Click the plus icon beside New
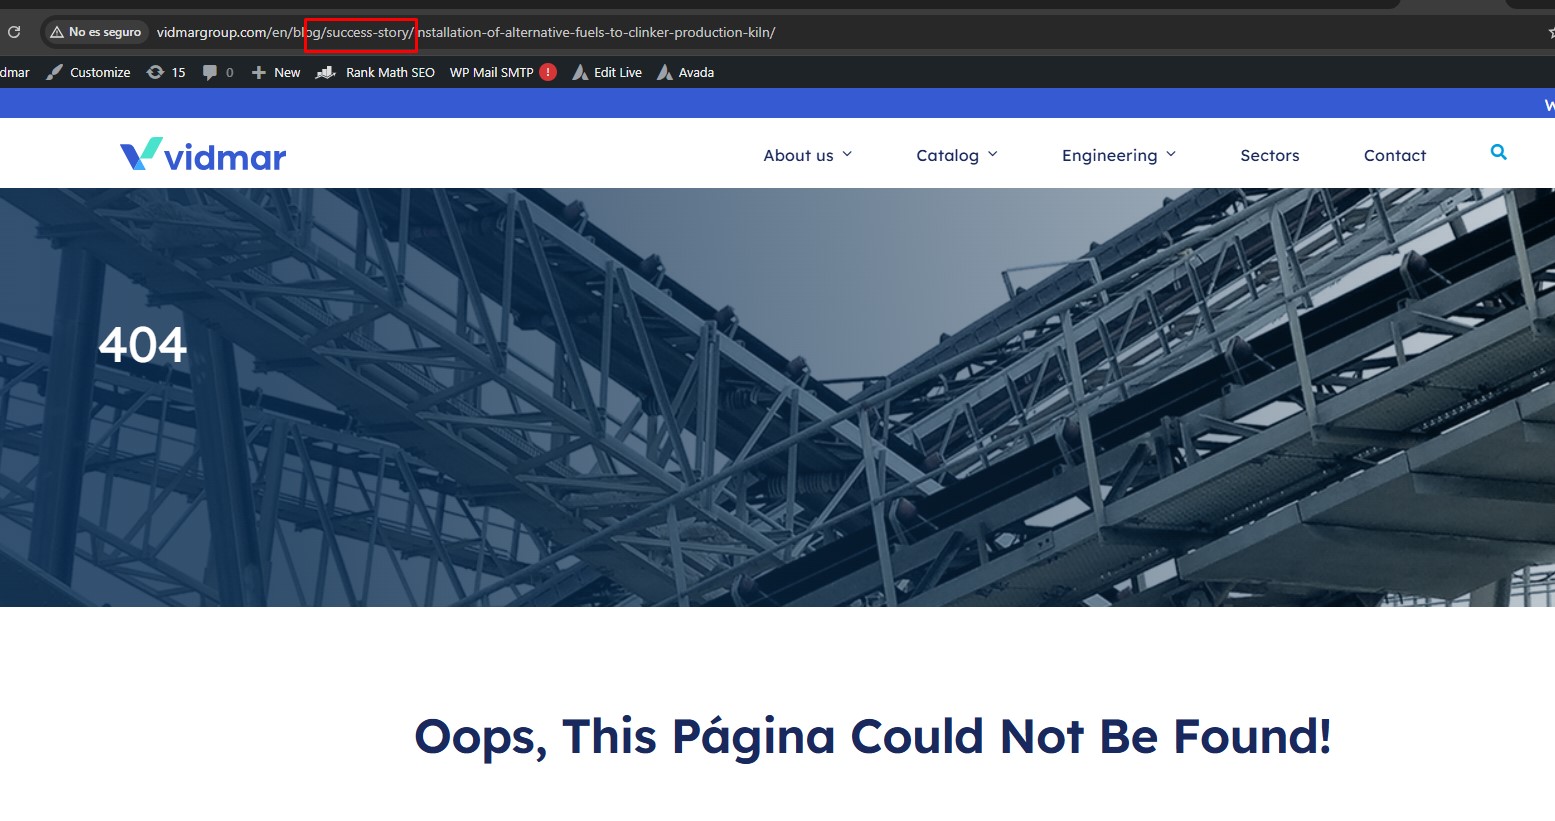This screenshot has width=1555, height=821. (x=259, y=72)
